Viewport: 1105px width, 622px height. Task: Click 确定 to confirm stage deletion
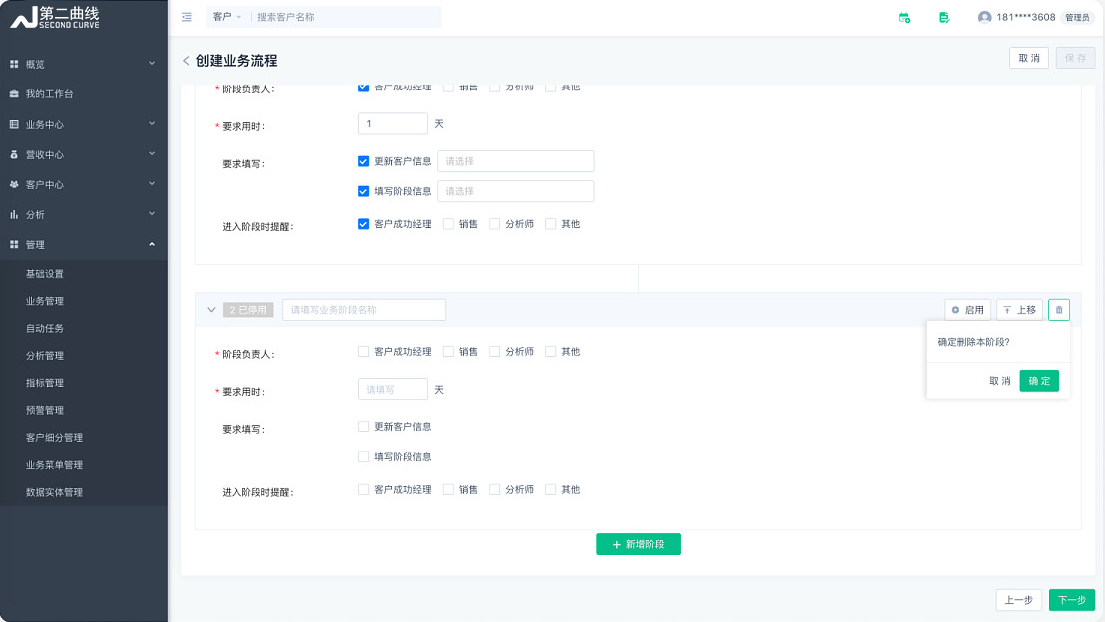[1038, 381]
